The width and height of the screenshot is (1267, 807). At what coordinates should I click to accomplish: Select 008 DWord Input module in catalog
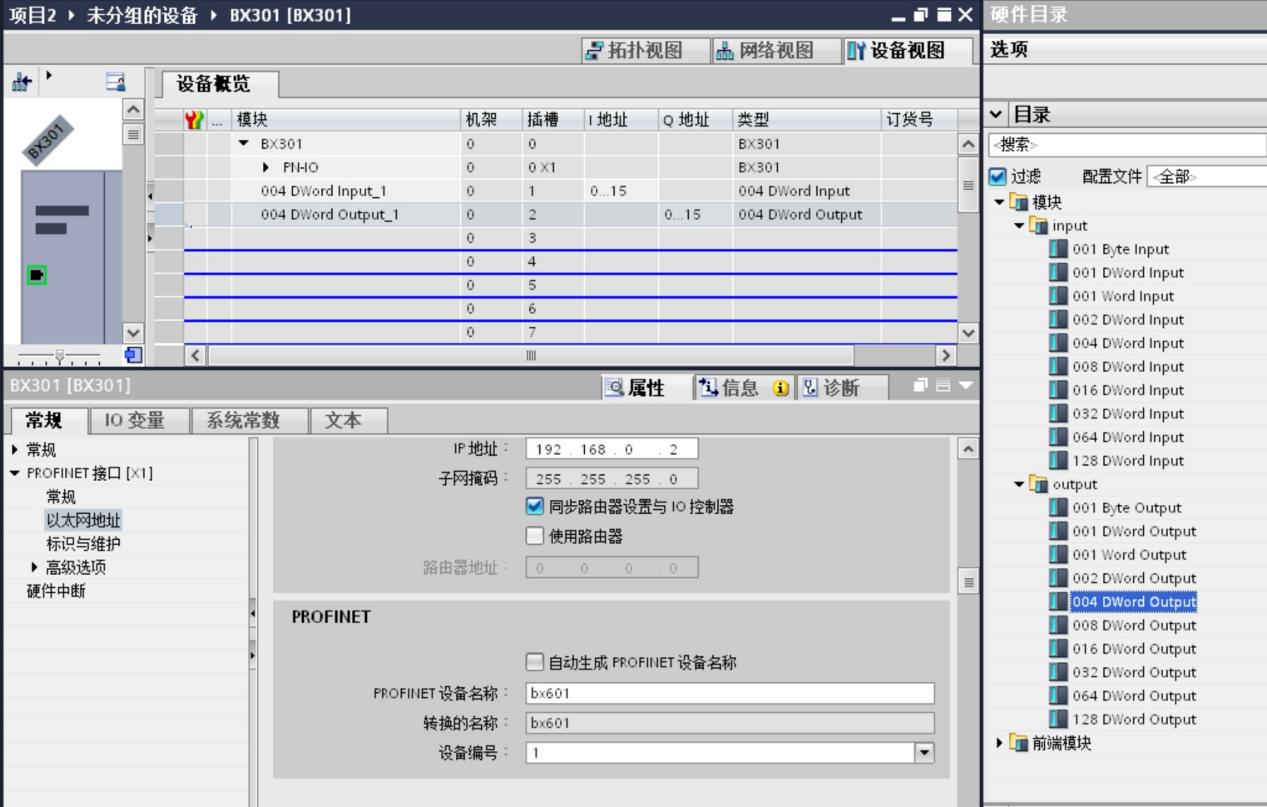pyautogui.click(x=1127, y=367)
